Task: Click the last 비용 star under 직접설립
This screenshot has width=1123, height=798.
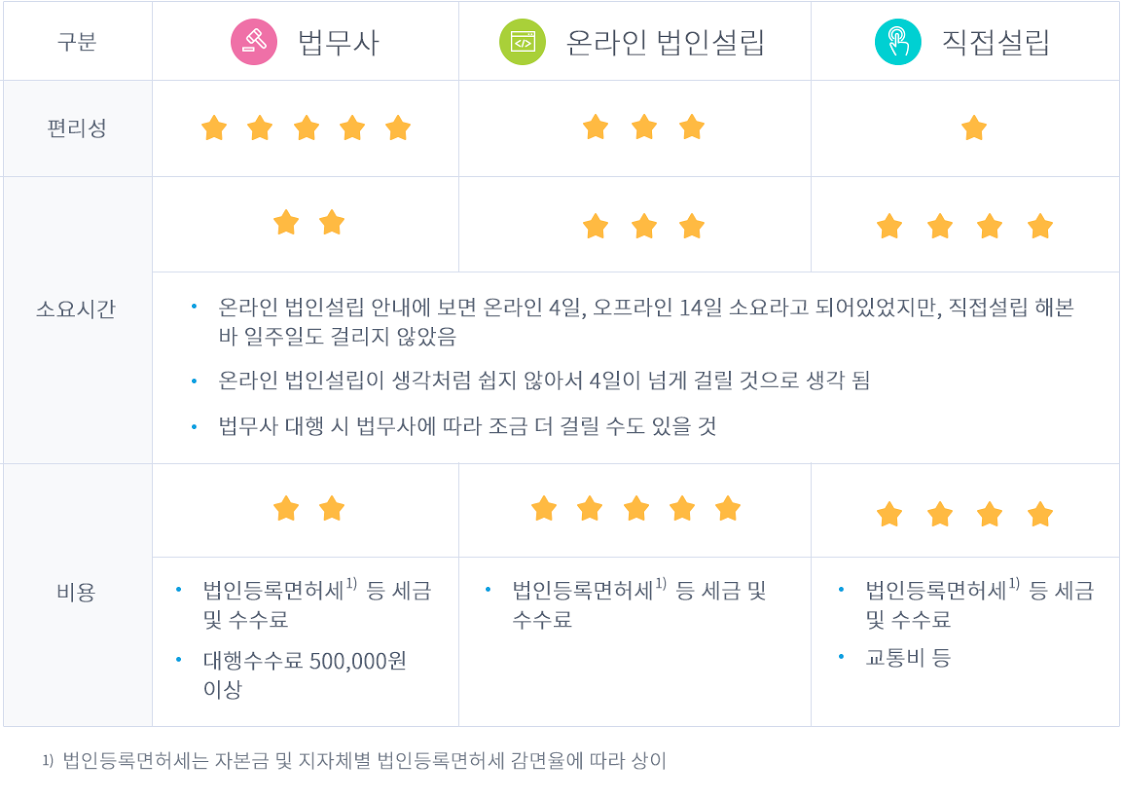Action: [1039, 514]
